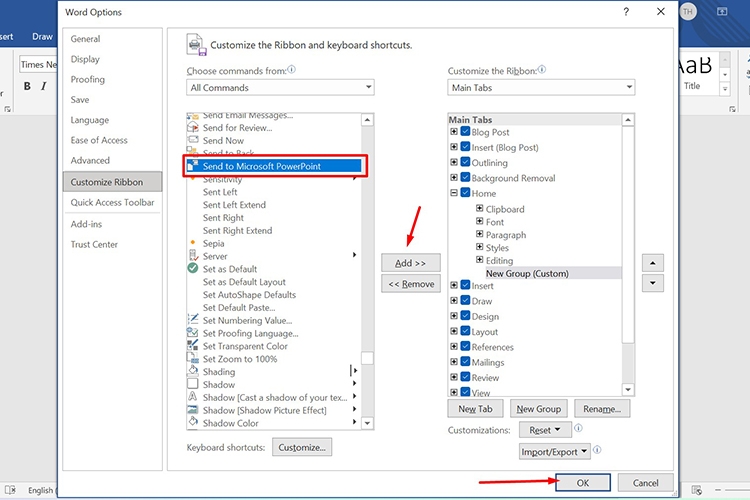Screen dimensions: 750x500
Task: Move selected item down with arrow button
Action: tap(652, 283)
